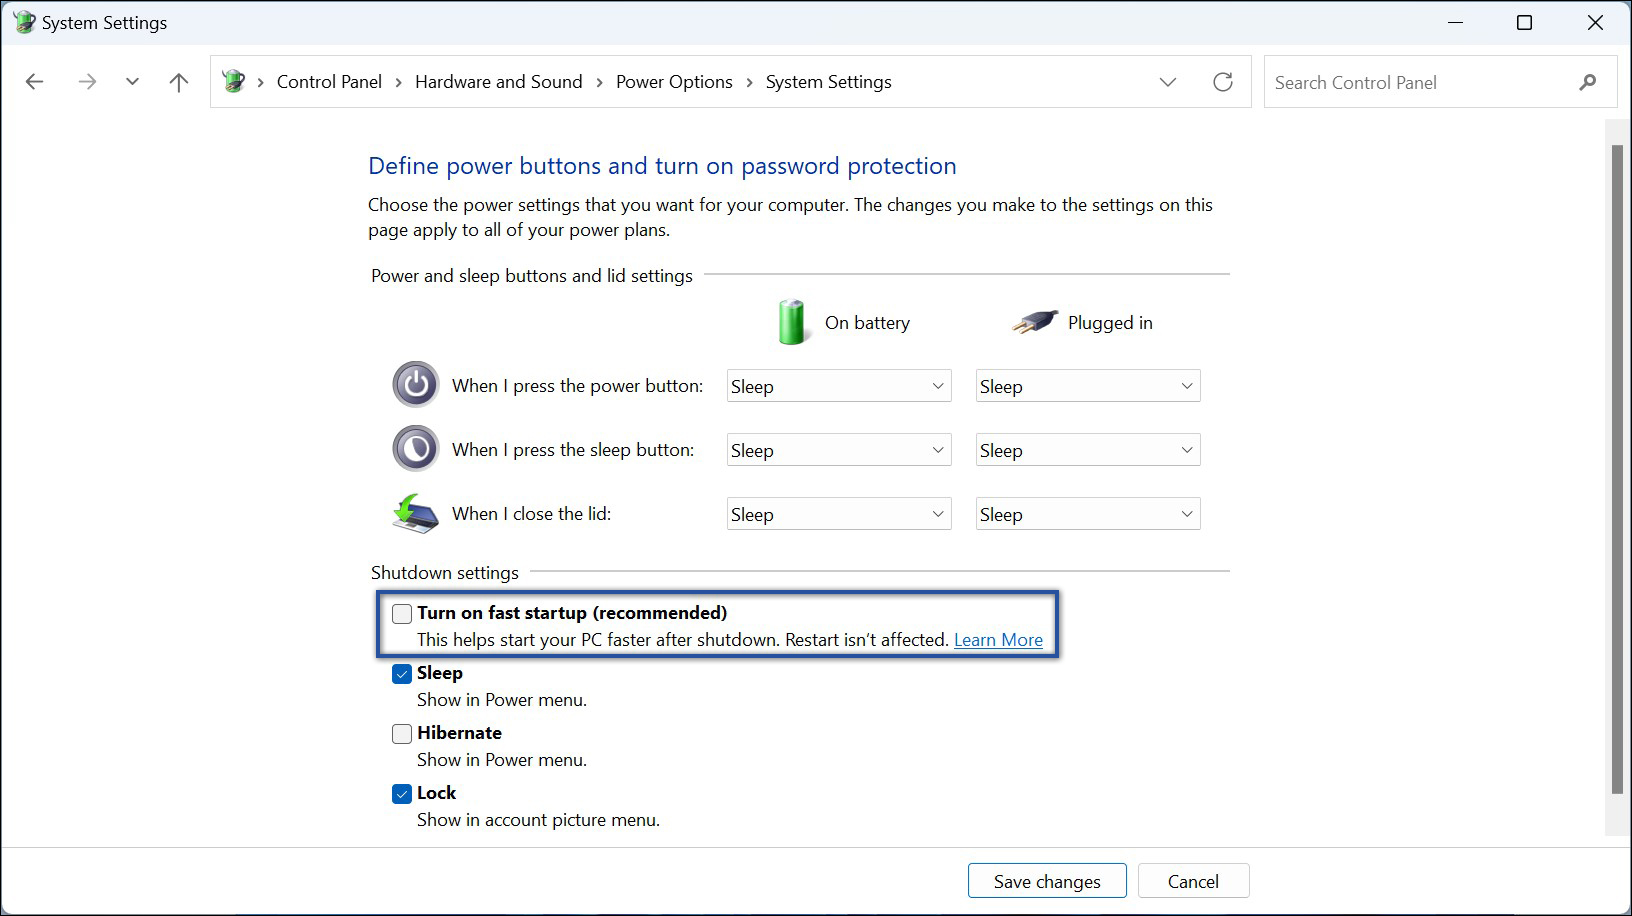Screen dimensions: 1632x916
Task: Click the refresh icon in address bar
Action: pos(1223,82)
